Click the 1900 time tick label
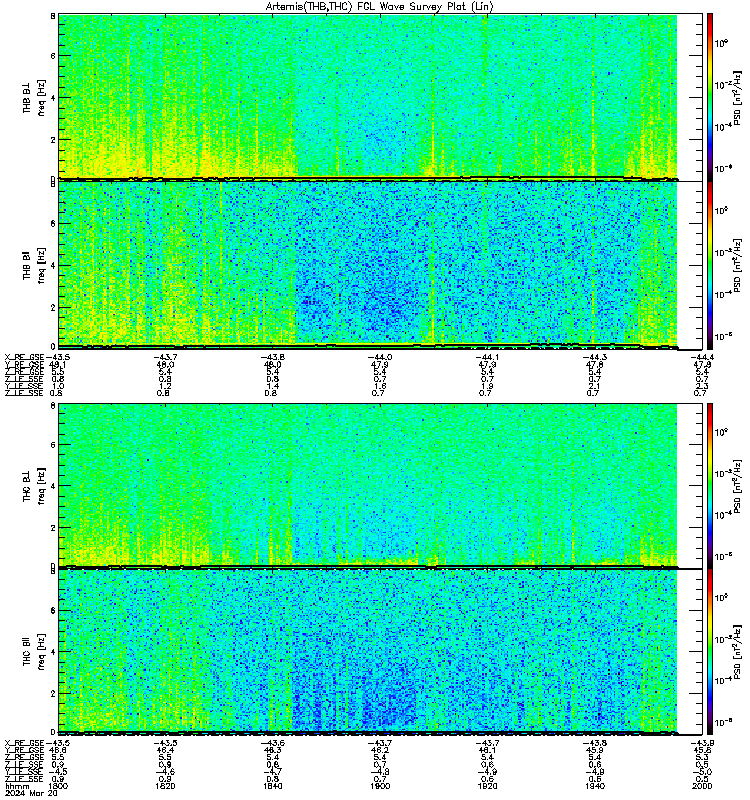 380,786
